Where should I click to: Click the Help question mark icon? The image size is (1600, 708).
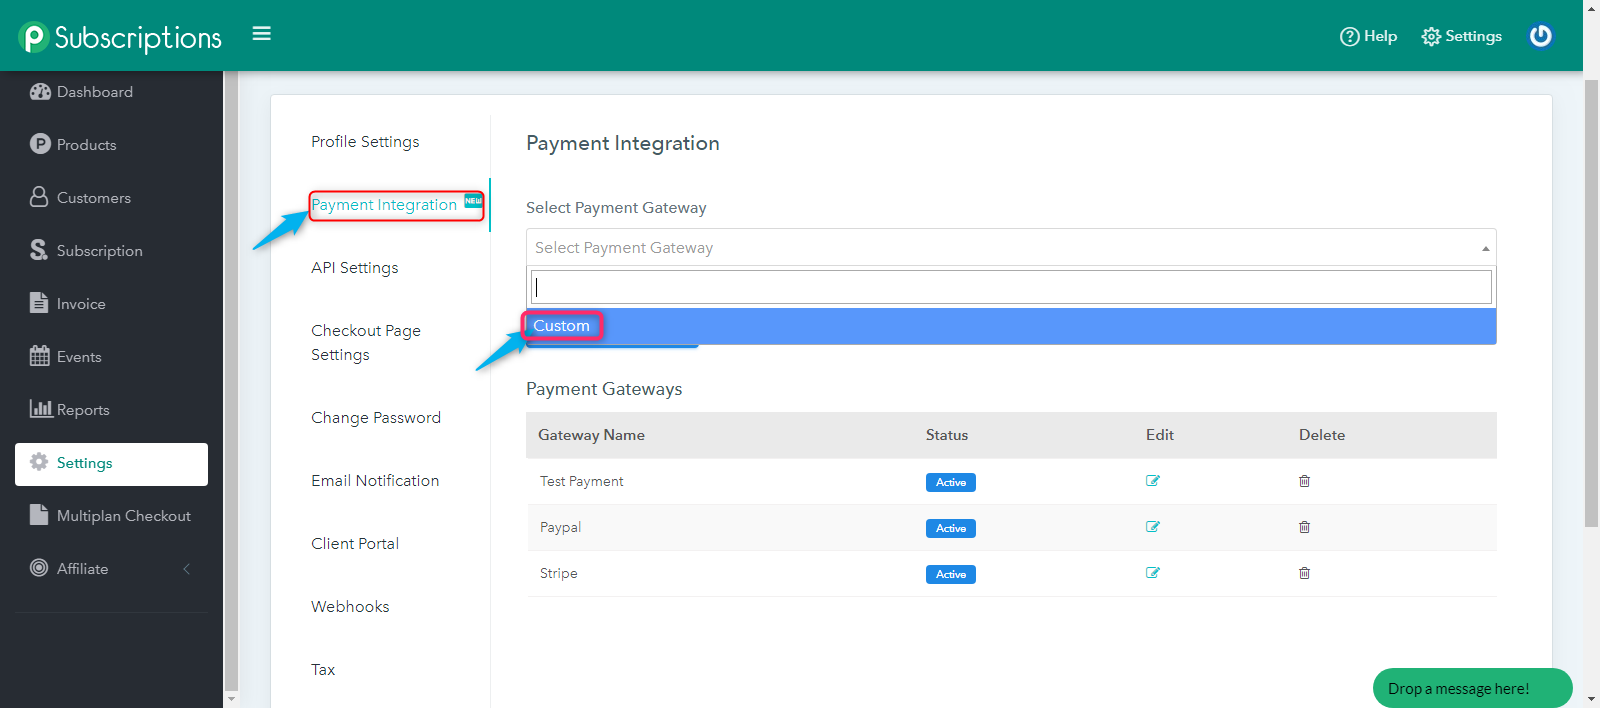click(x=1350, y=37)
